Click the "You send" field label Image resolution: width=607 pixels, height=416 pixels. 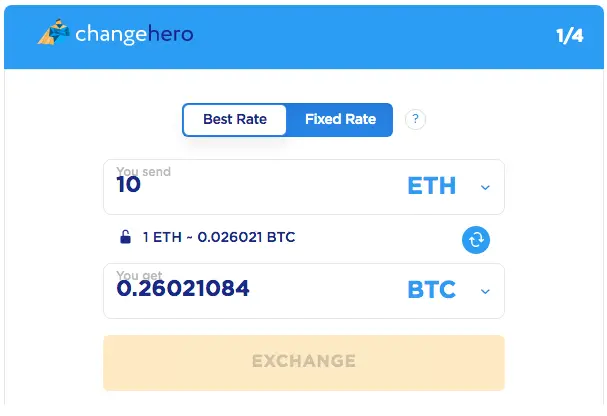144,171
